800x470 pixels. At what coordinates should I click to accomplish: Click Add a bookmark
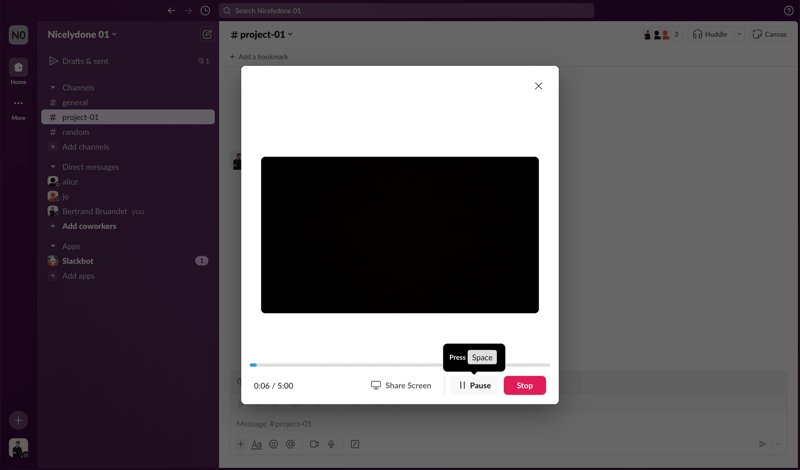(259, 57)
